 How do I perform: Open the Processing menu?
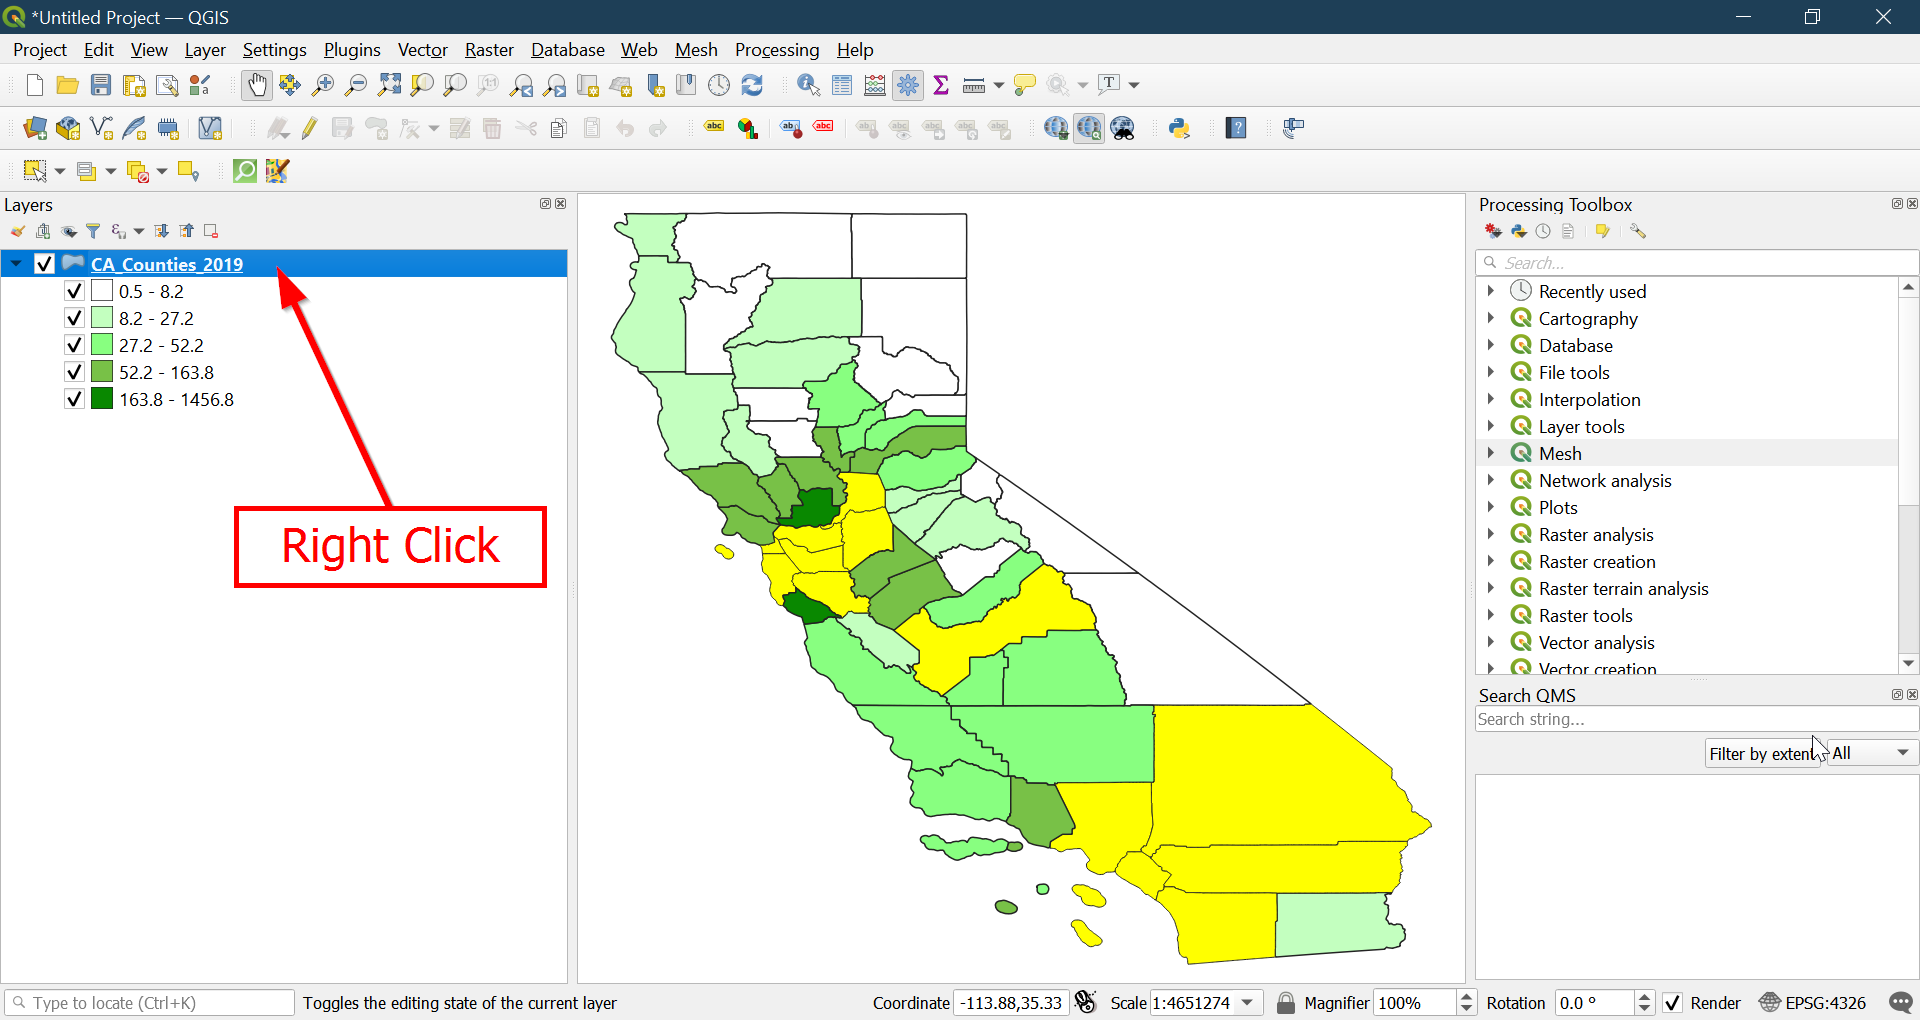click(x=776, y=50)
